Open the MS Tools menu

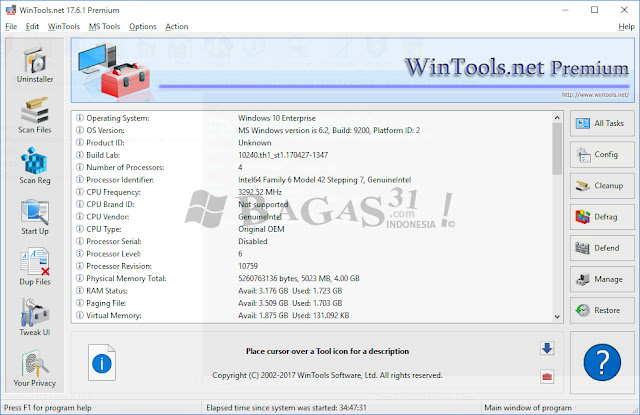pos(104,27)
